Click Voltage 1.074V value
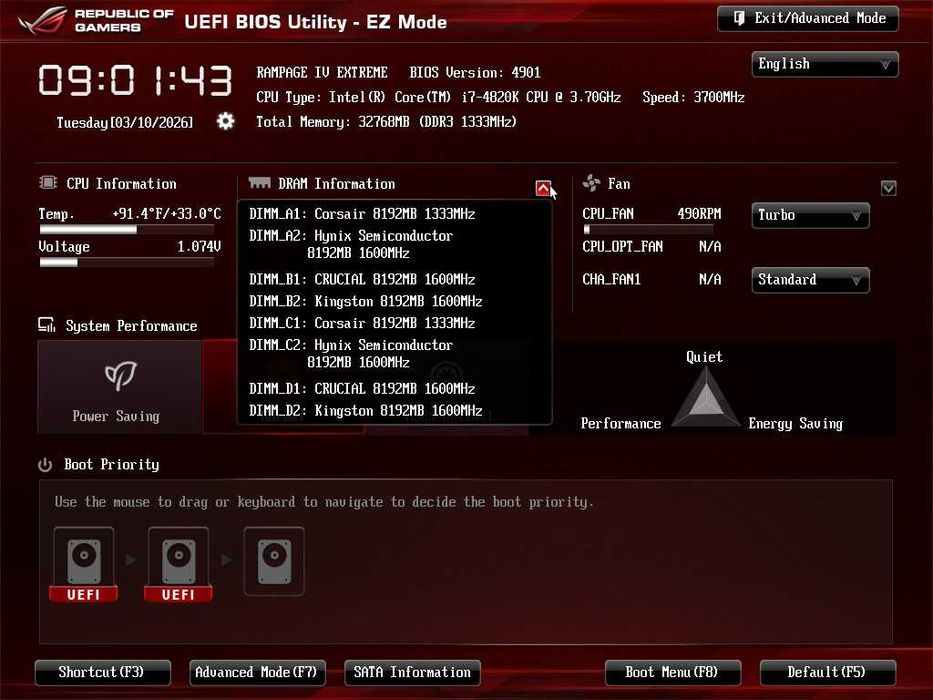 pos(199,246)
